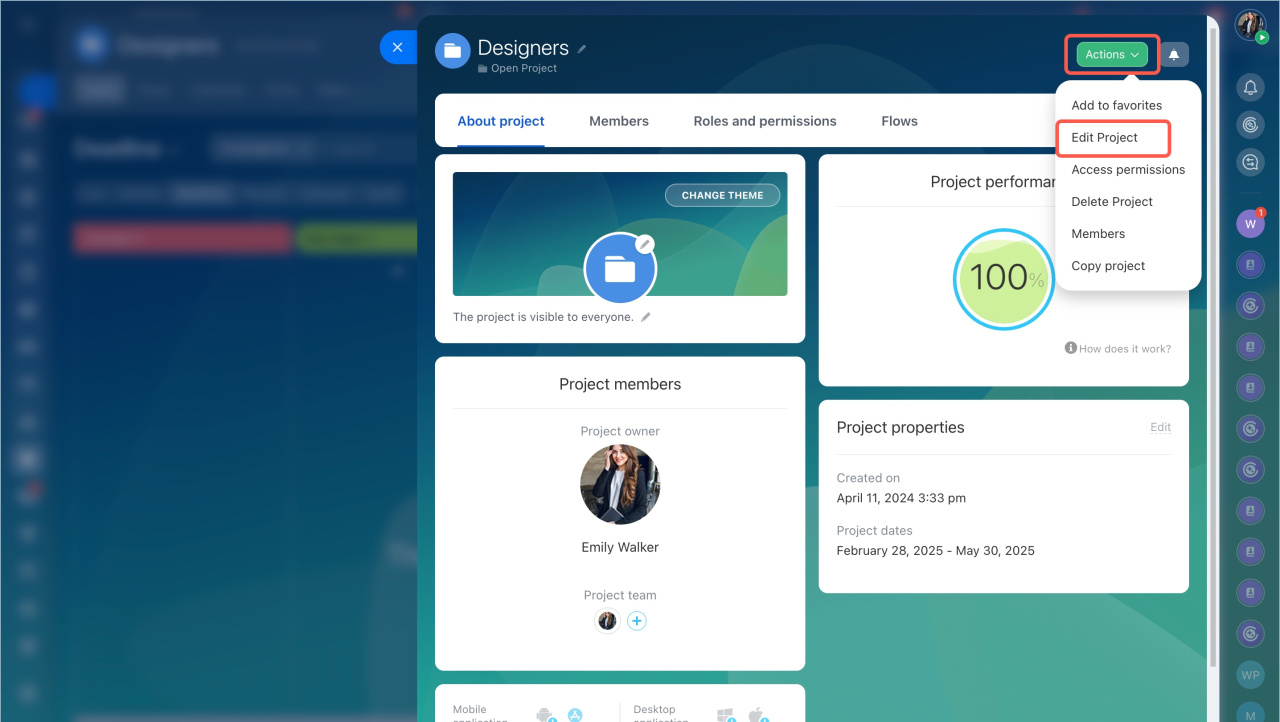Choose Add to favorites option
This screenshot has height=722, width=1280.
click(x=1116, y=105)
